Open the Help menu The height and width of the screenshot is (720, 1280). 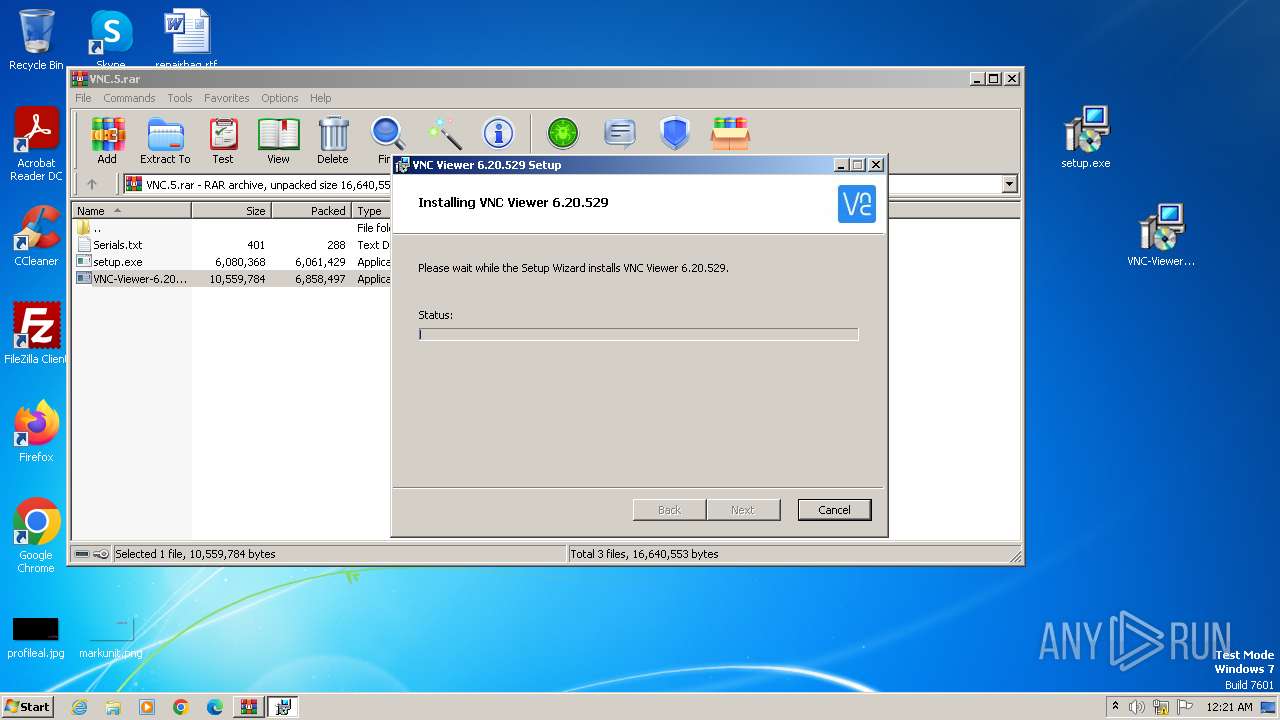[x=320, y=98]
